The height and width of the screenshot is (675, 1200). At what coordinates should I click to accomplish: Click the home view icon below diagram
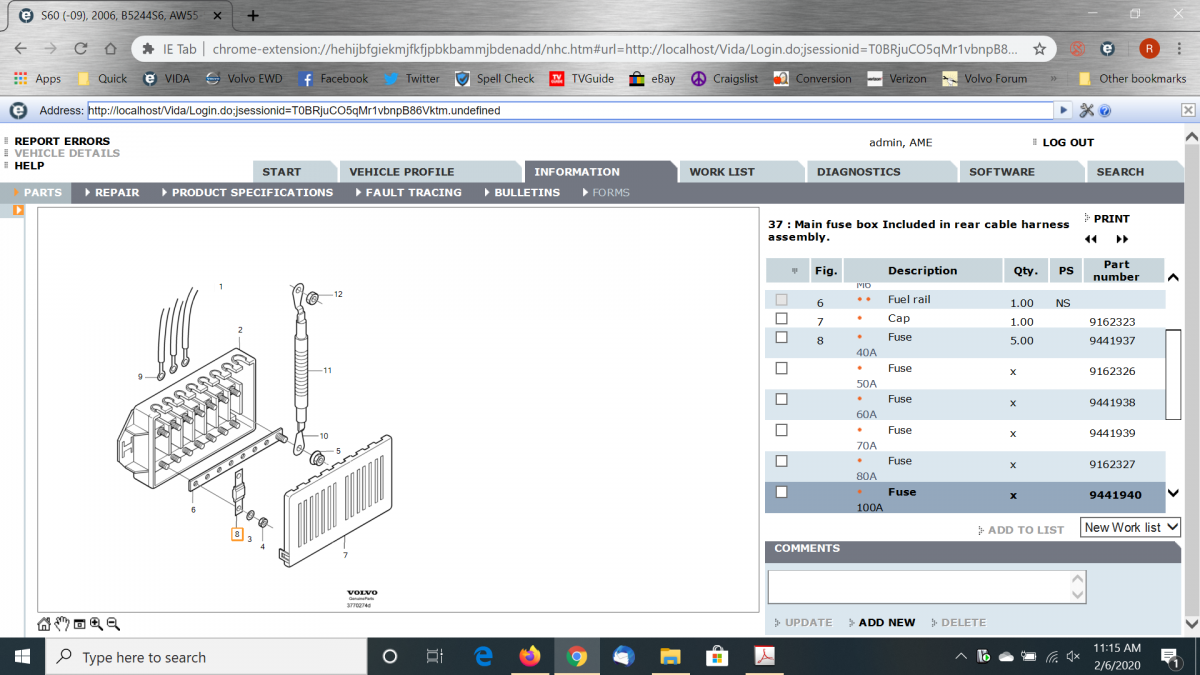coord(44,624)
